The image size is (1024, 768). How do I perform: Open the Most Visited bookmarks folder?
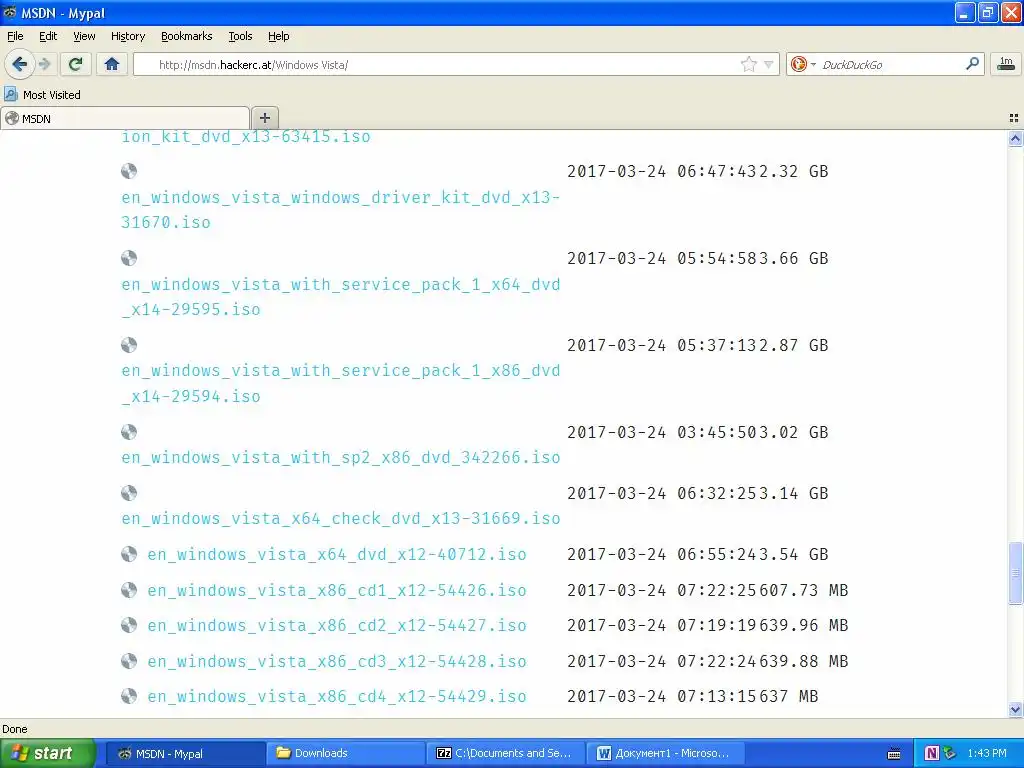pos(42,95)
